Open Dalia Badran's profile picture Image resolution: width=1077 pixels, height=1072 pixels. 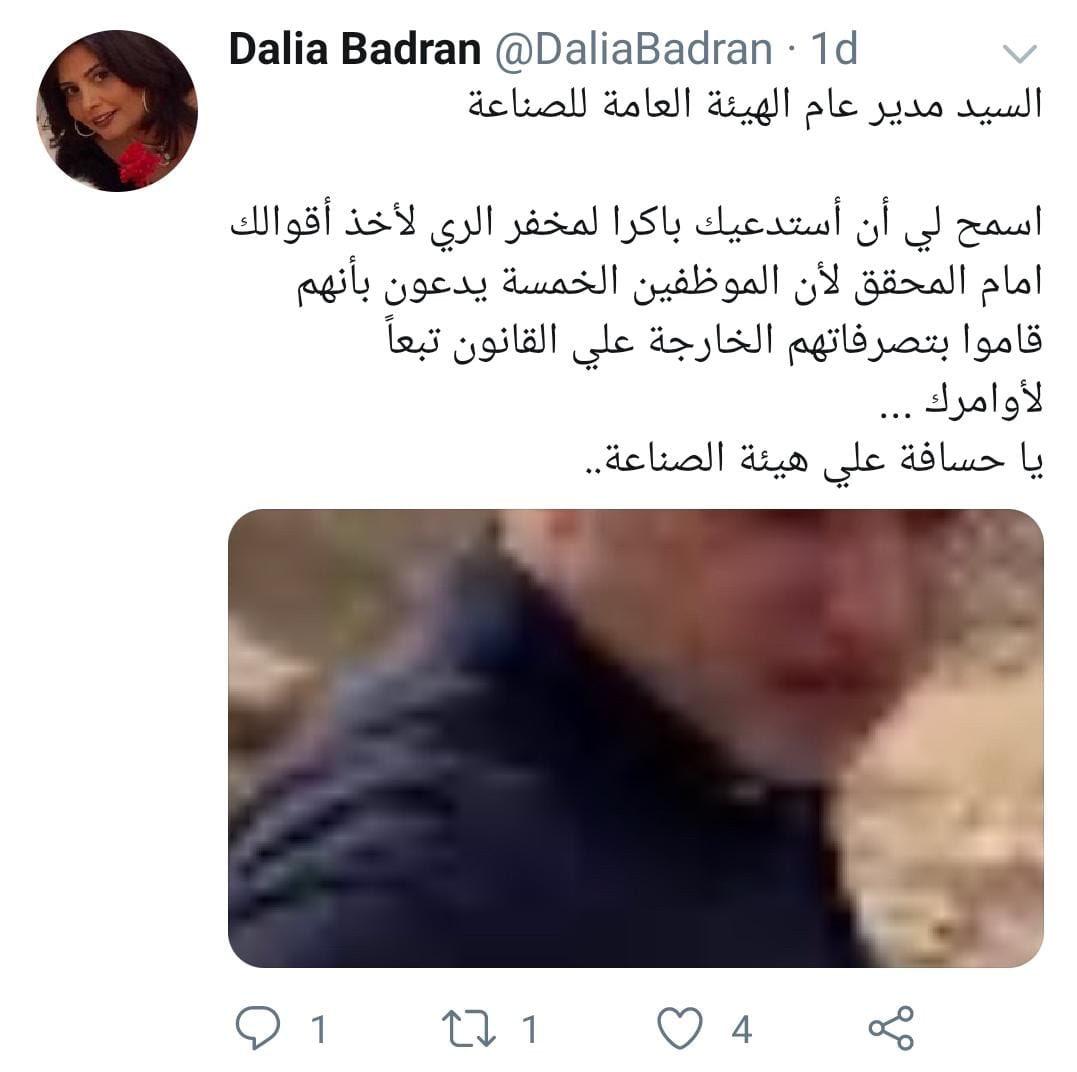click(x=117, y=111)
